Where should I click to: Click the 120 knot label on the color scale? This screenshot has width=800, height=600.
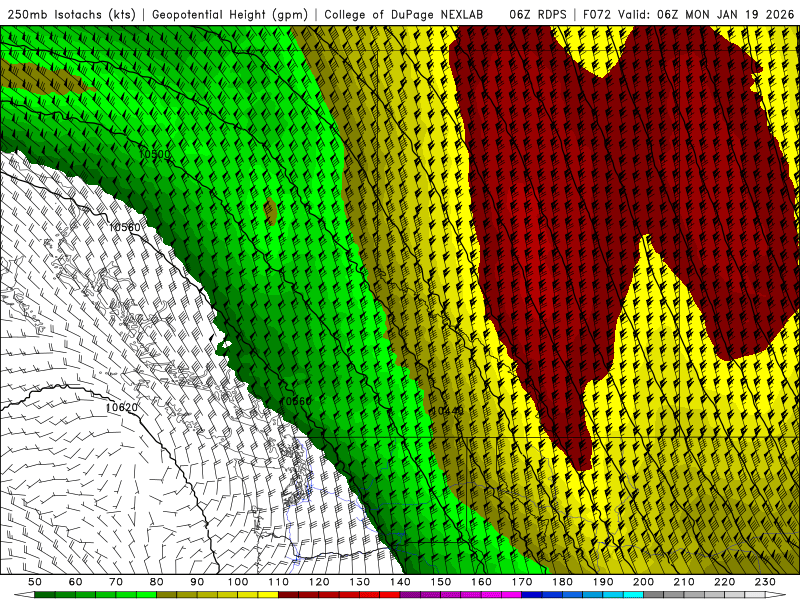319,582
